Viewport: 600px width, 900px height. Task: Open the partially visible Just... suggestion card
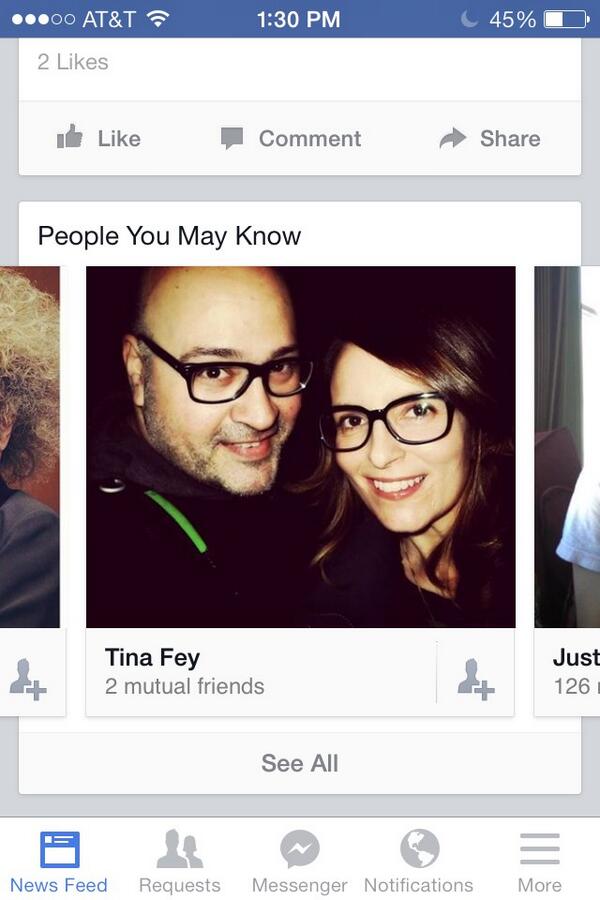[x=567, y=447]
